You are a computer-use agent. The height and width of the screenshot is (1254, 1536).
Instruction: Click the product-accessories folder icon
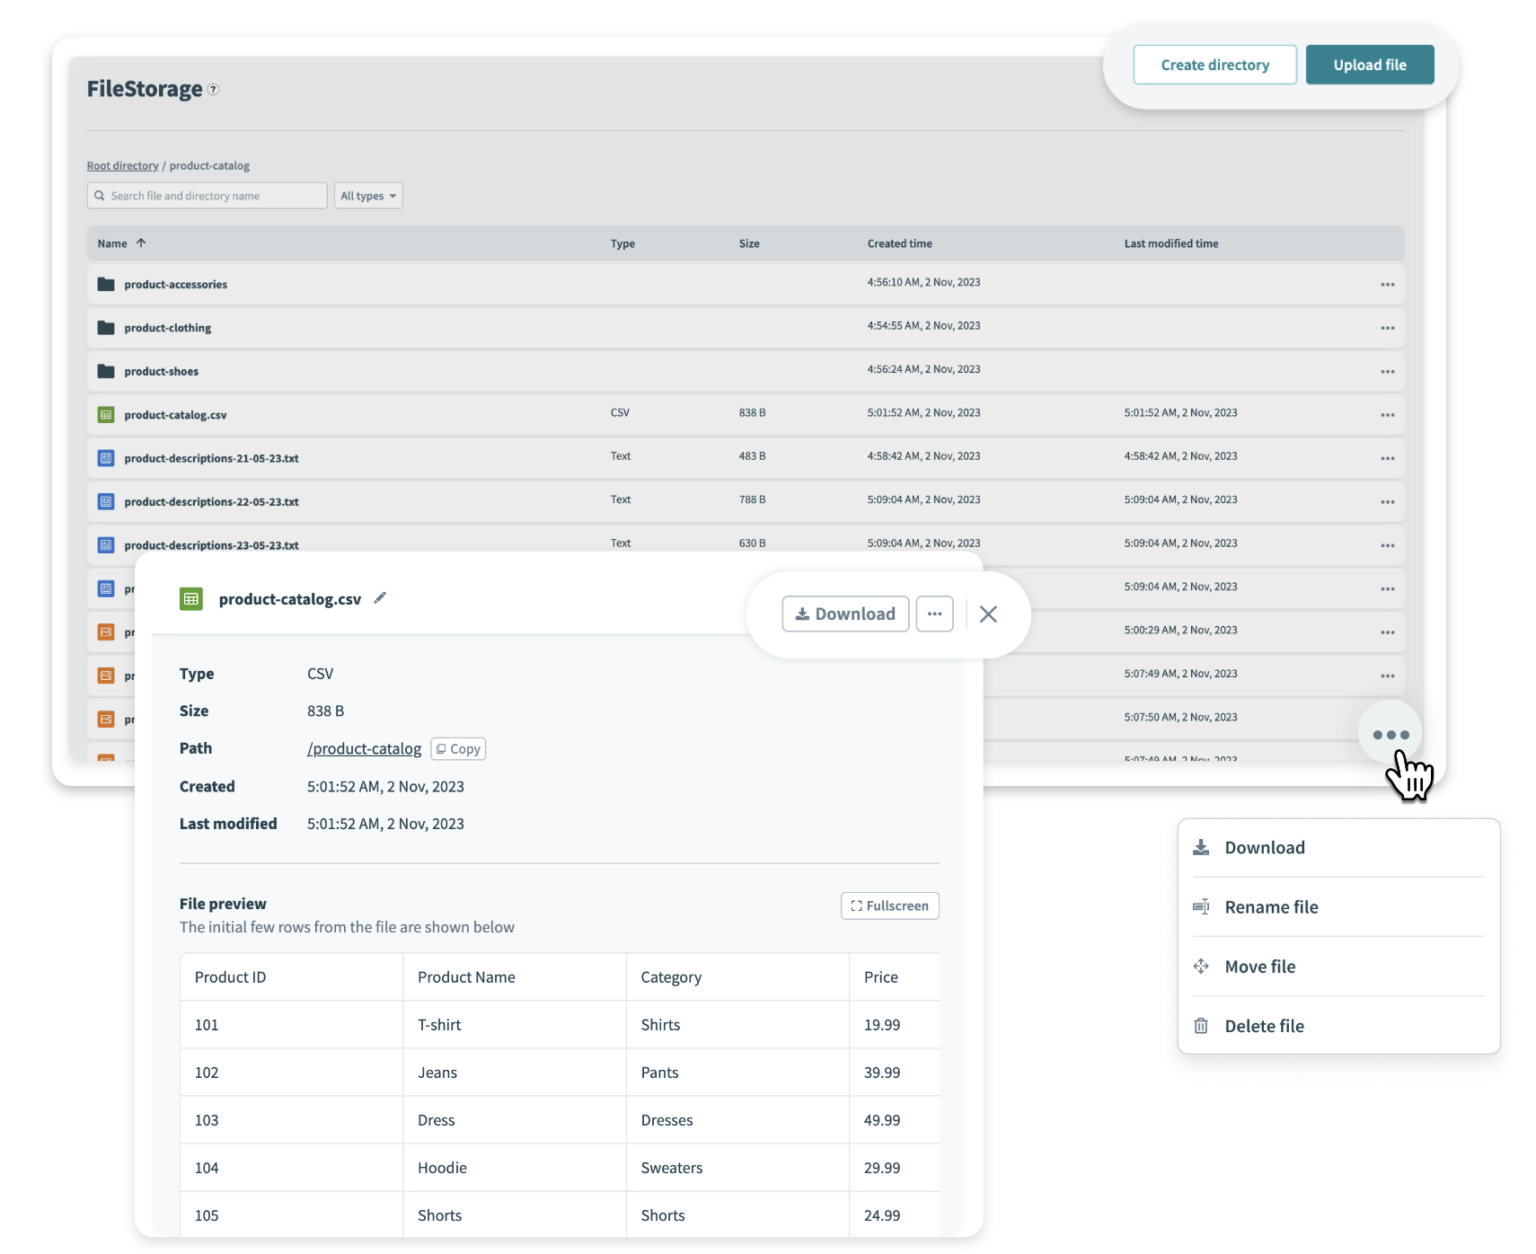106,284
